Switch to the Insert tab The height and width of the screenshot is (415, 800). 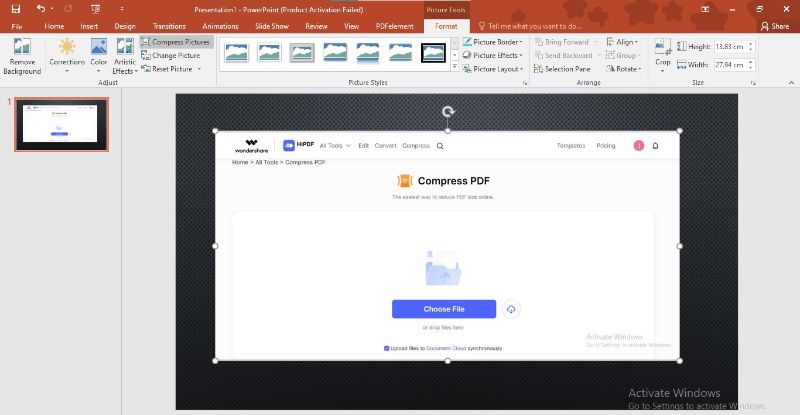89,26
